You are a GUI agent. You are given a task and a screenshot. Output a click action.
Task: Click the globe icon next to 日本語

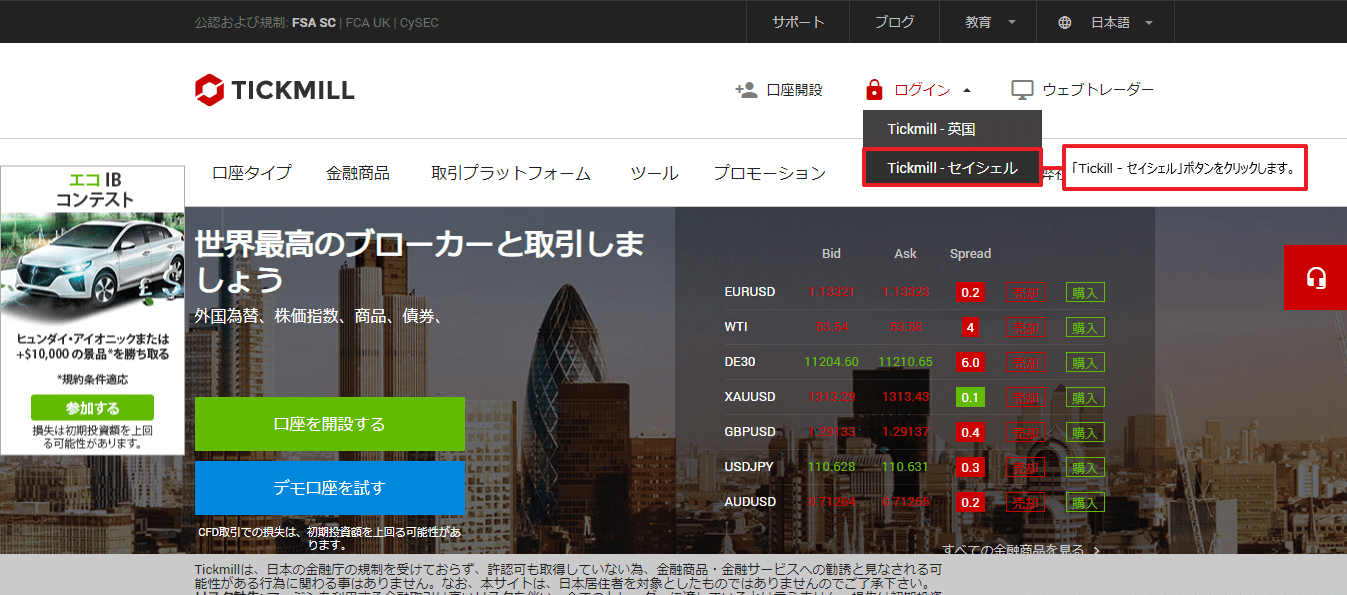pos(1063,21)
